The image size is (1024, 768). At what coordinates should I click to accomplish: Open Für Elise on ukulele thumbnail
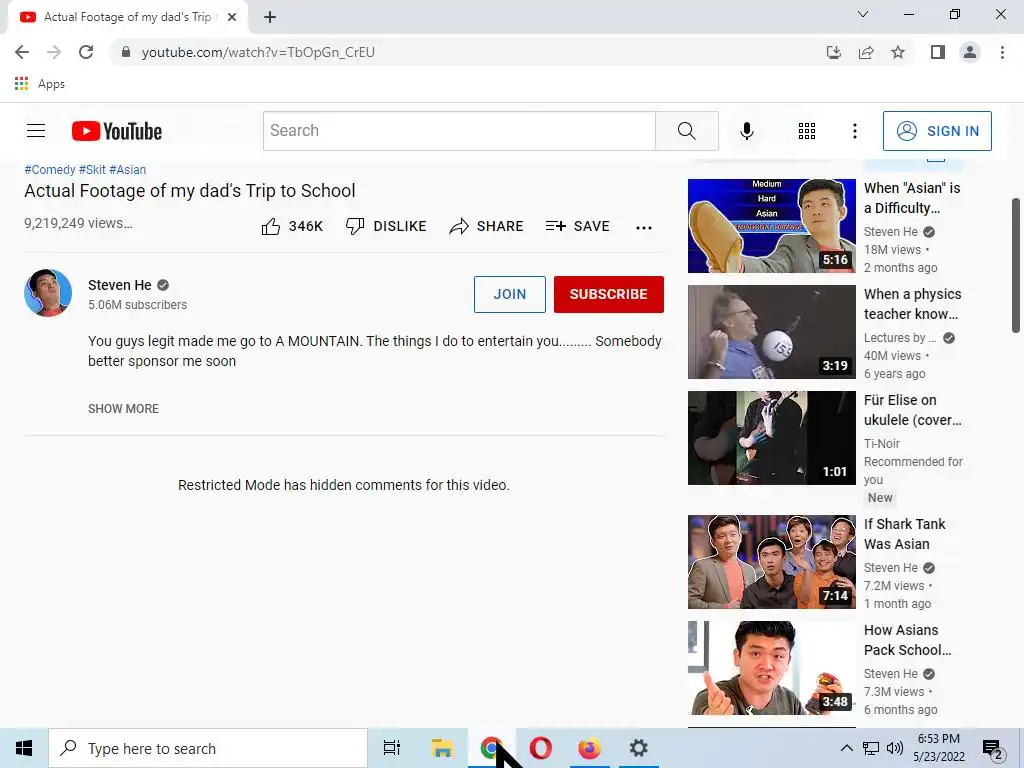pyautogui.click(x=771, y=438)
